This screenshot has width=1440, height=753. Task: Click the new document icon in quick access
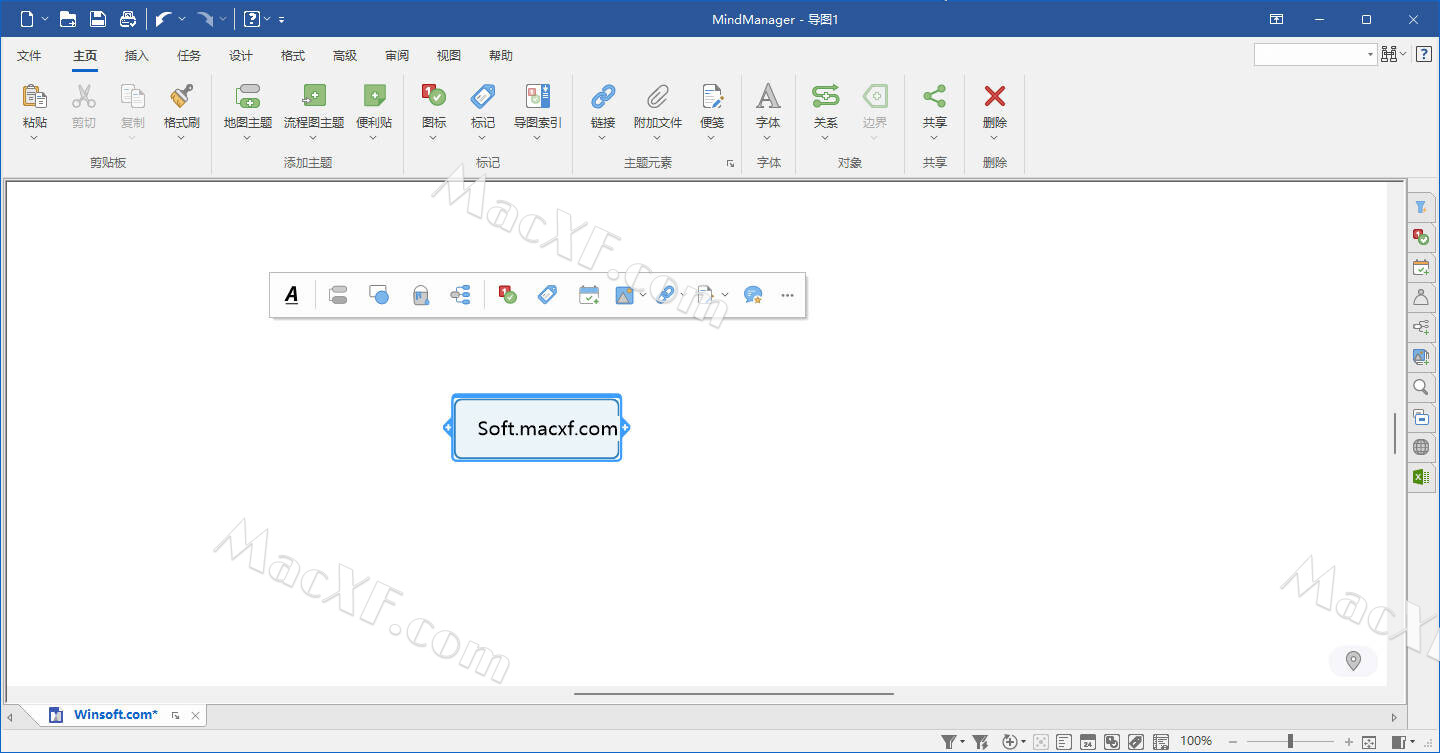tap(27, 19)
